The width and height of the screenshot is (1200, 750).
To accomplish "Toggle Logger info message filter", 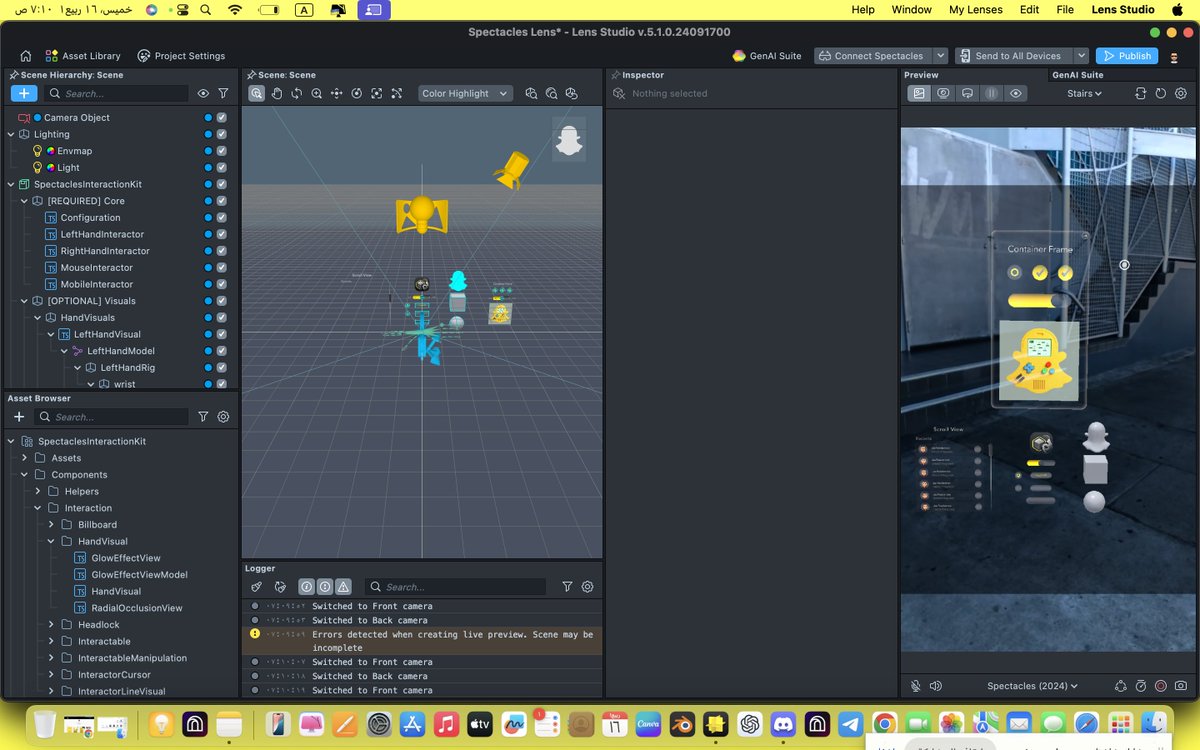I will 307,587.
